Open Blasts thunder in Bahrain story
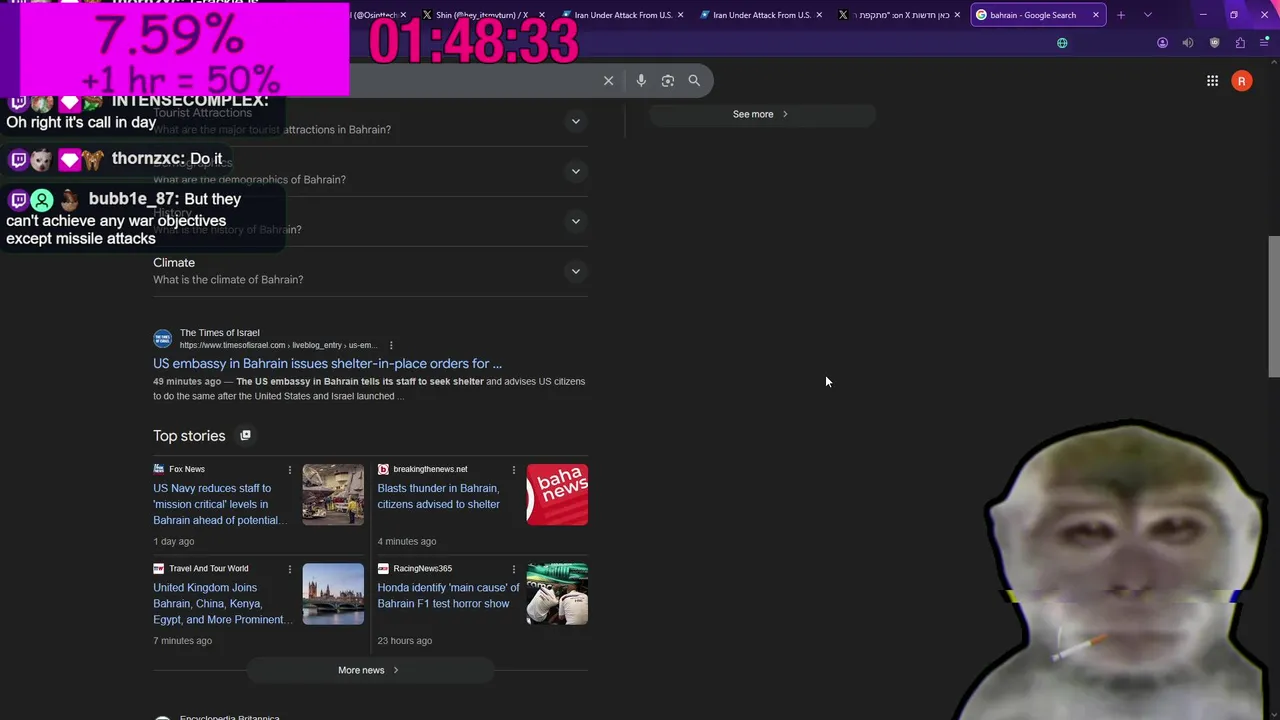The image size is (1280, 720). click(x=438, y=496)
